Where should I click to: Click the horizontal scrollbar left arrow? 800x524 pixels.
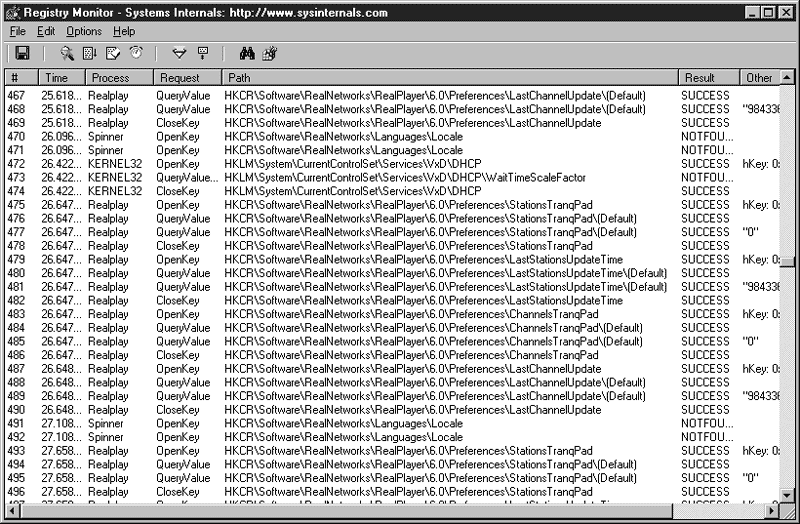tap(11, 511)
